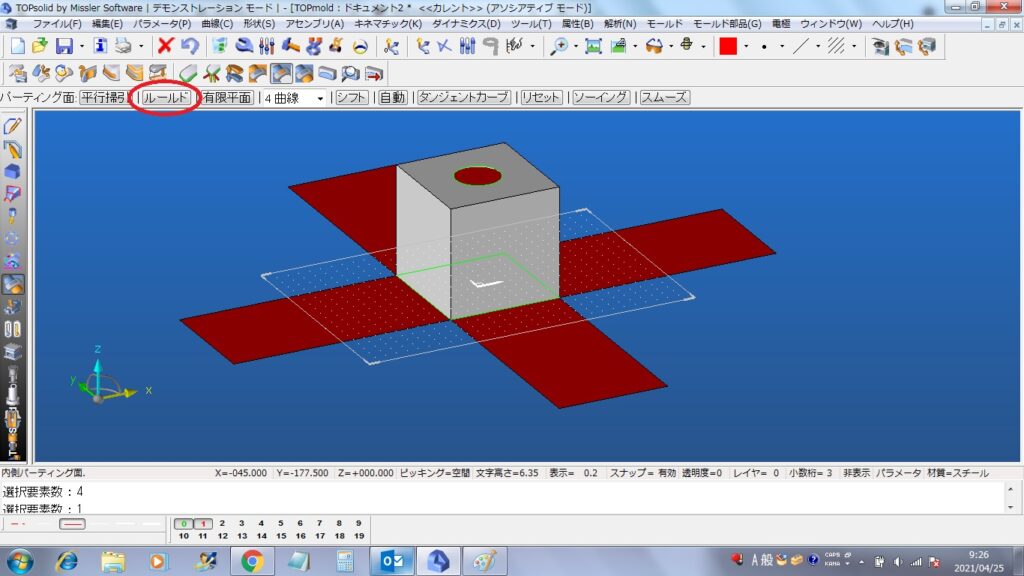Click the Windows Start button
The width and height of the screenshot is (1024, 576).
[20, 561]
